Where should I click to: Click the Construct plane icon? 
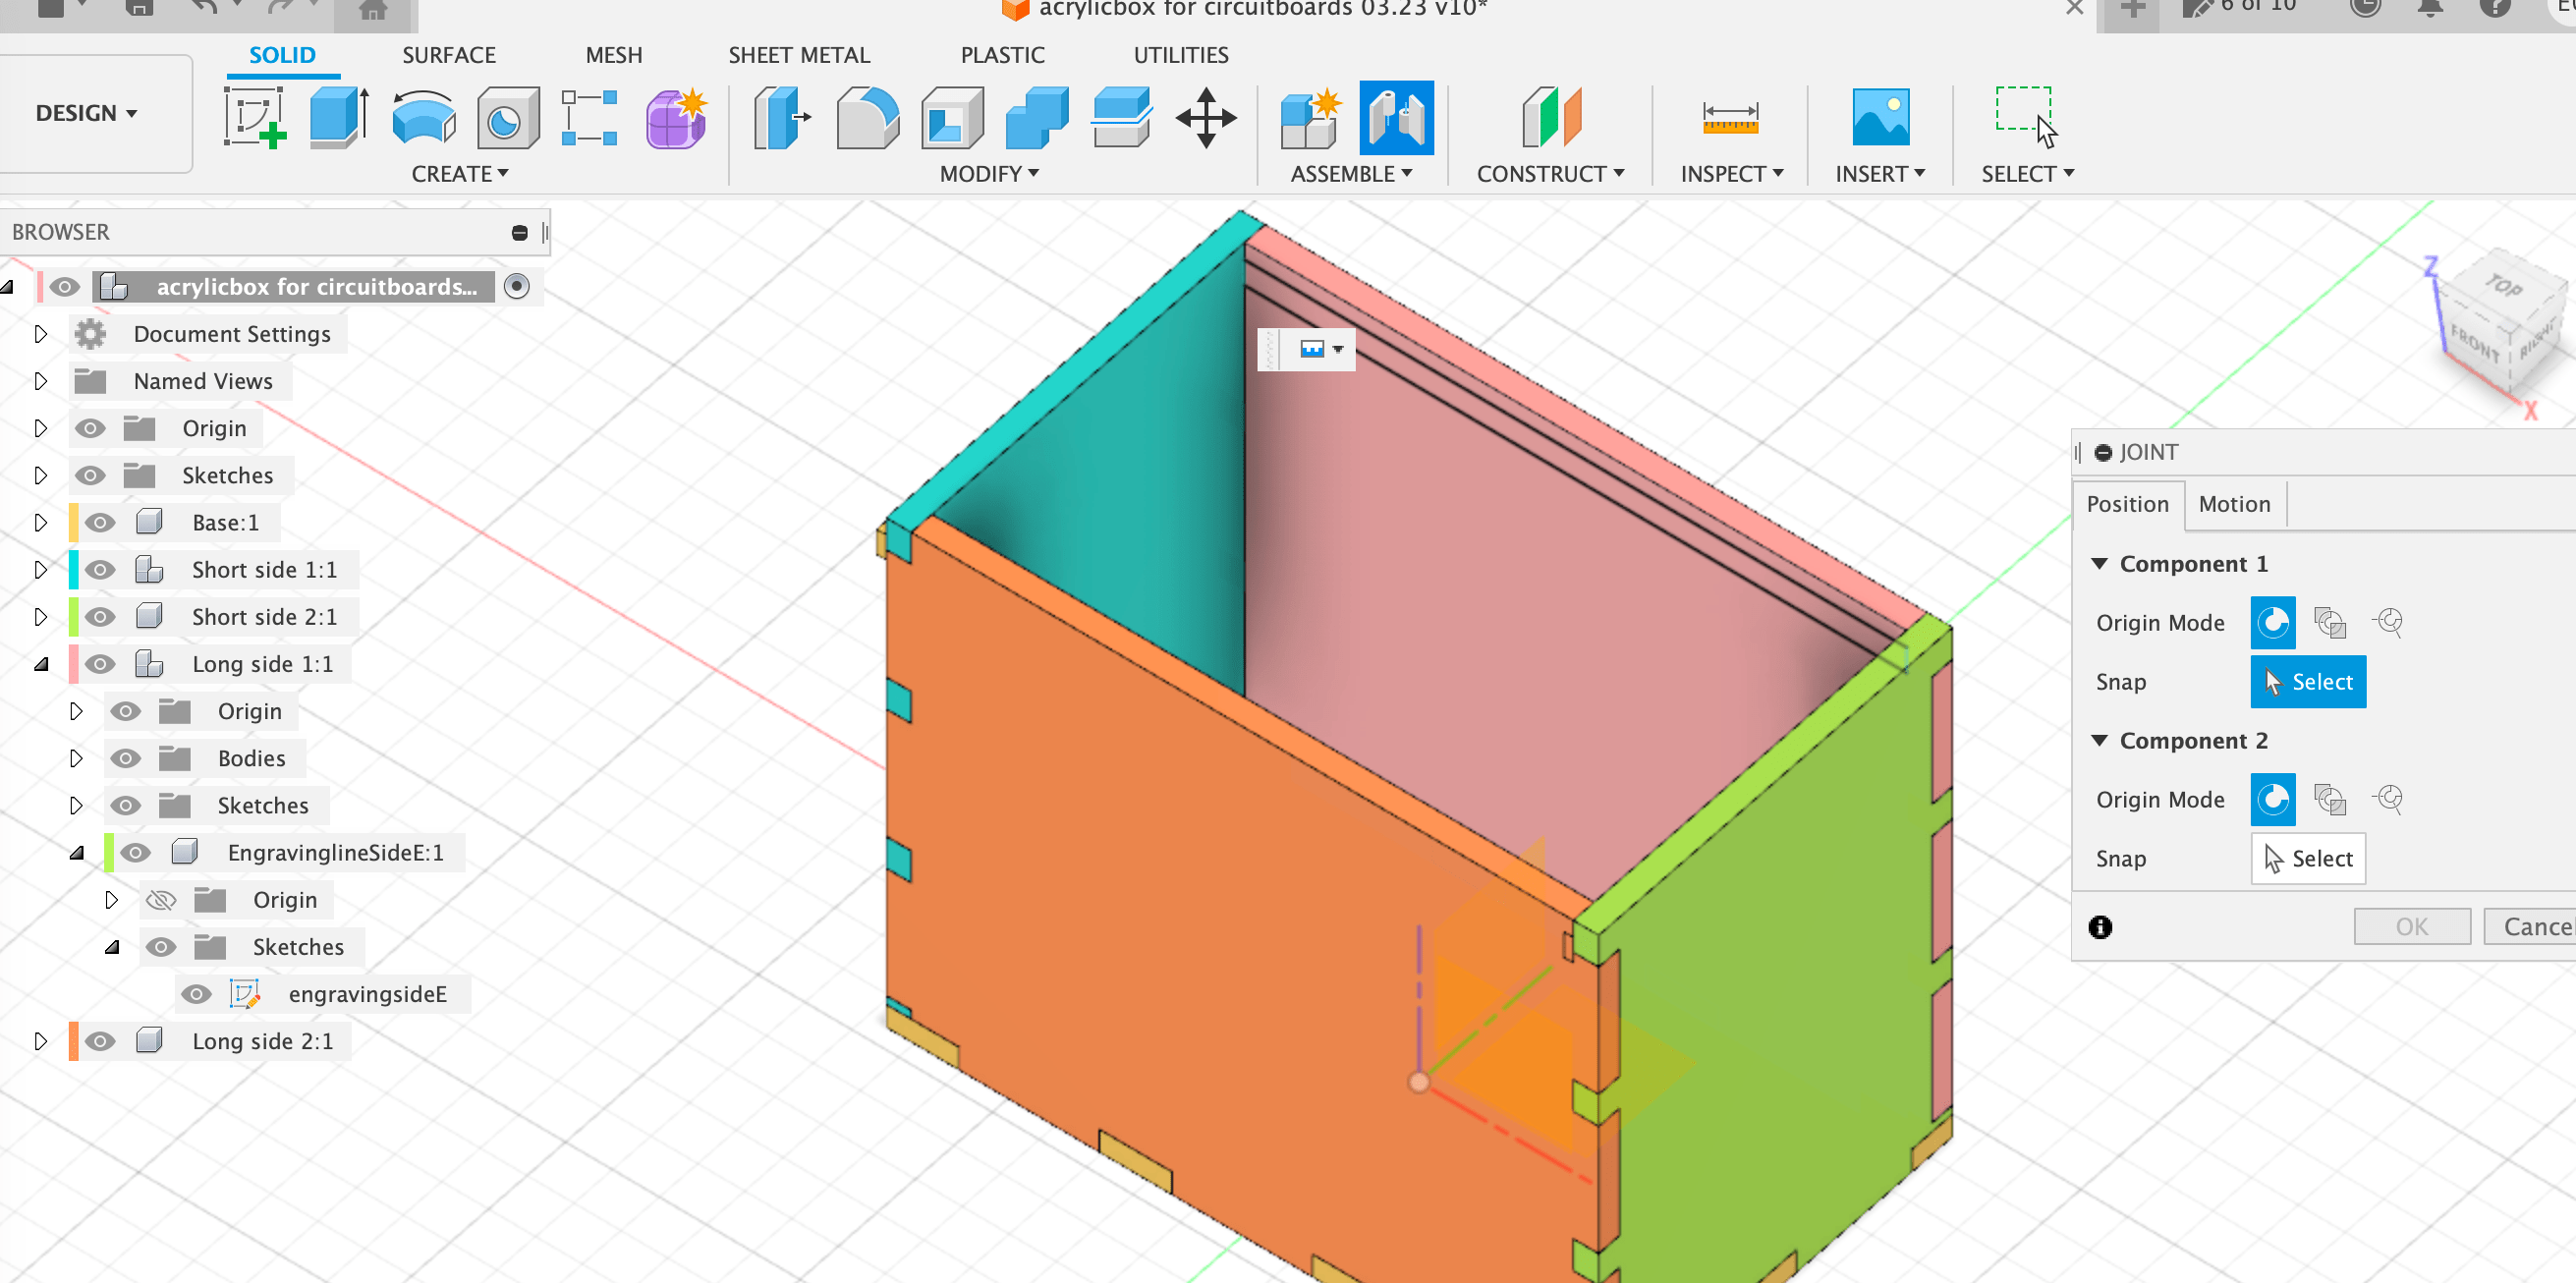tap(1551, 117)
